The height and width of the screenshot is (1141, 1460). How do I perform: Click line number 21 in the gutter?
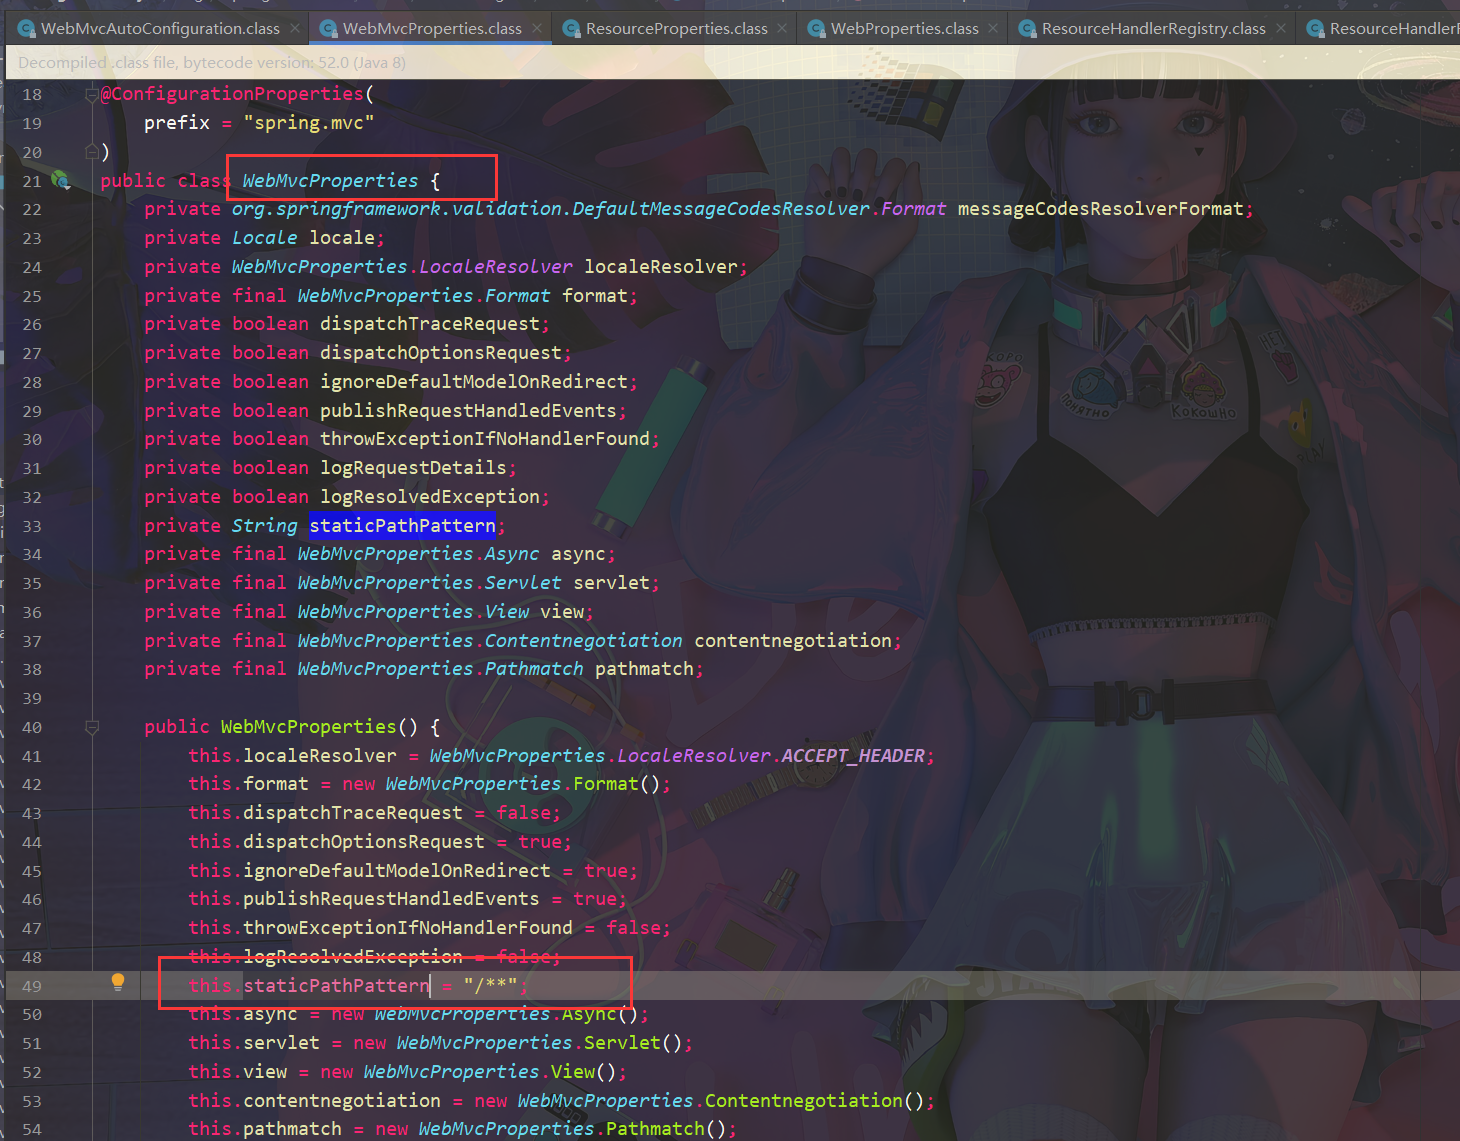coord(32,182)
